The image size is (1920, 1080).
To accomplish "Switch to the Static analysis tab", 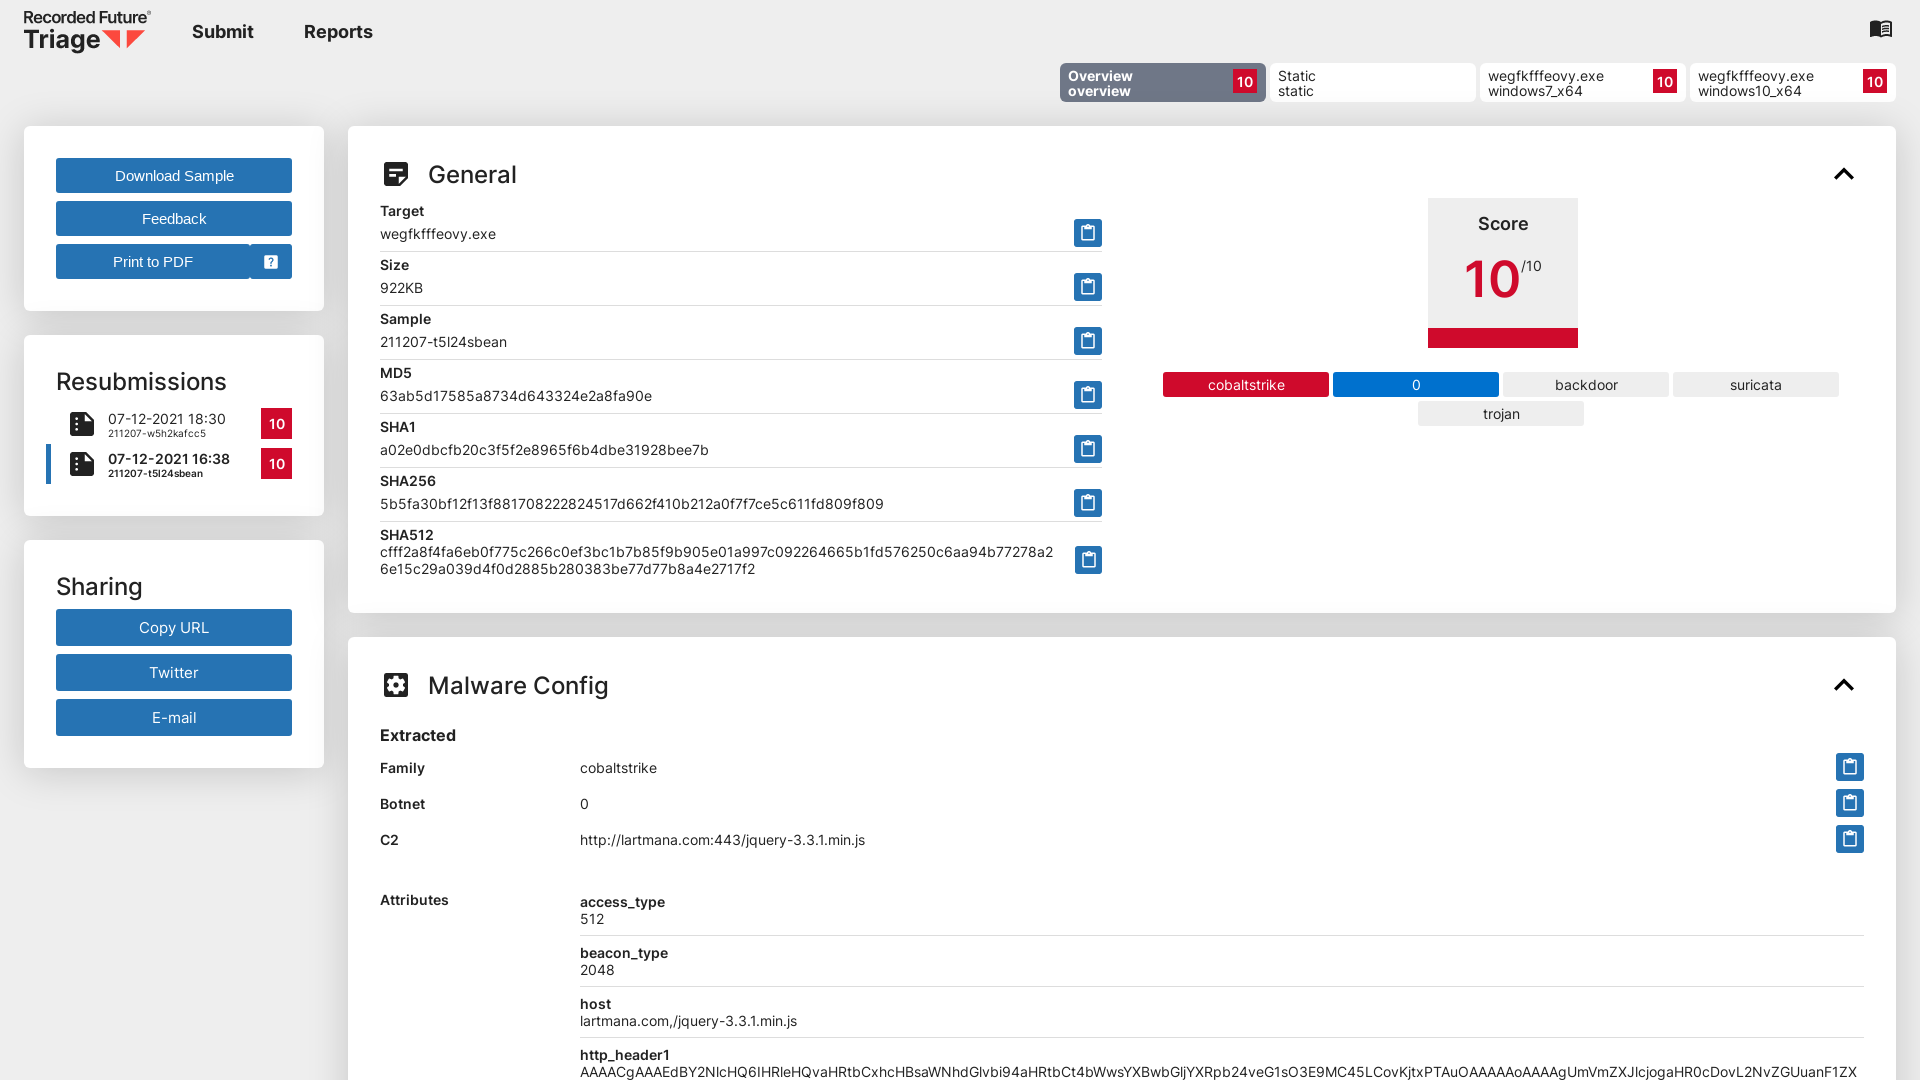I will click(1373, 83).
